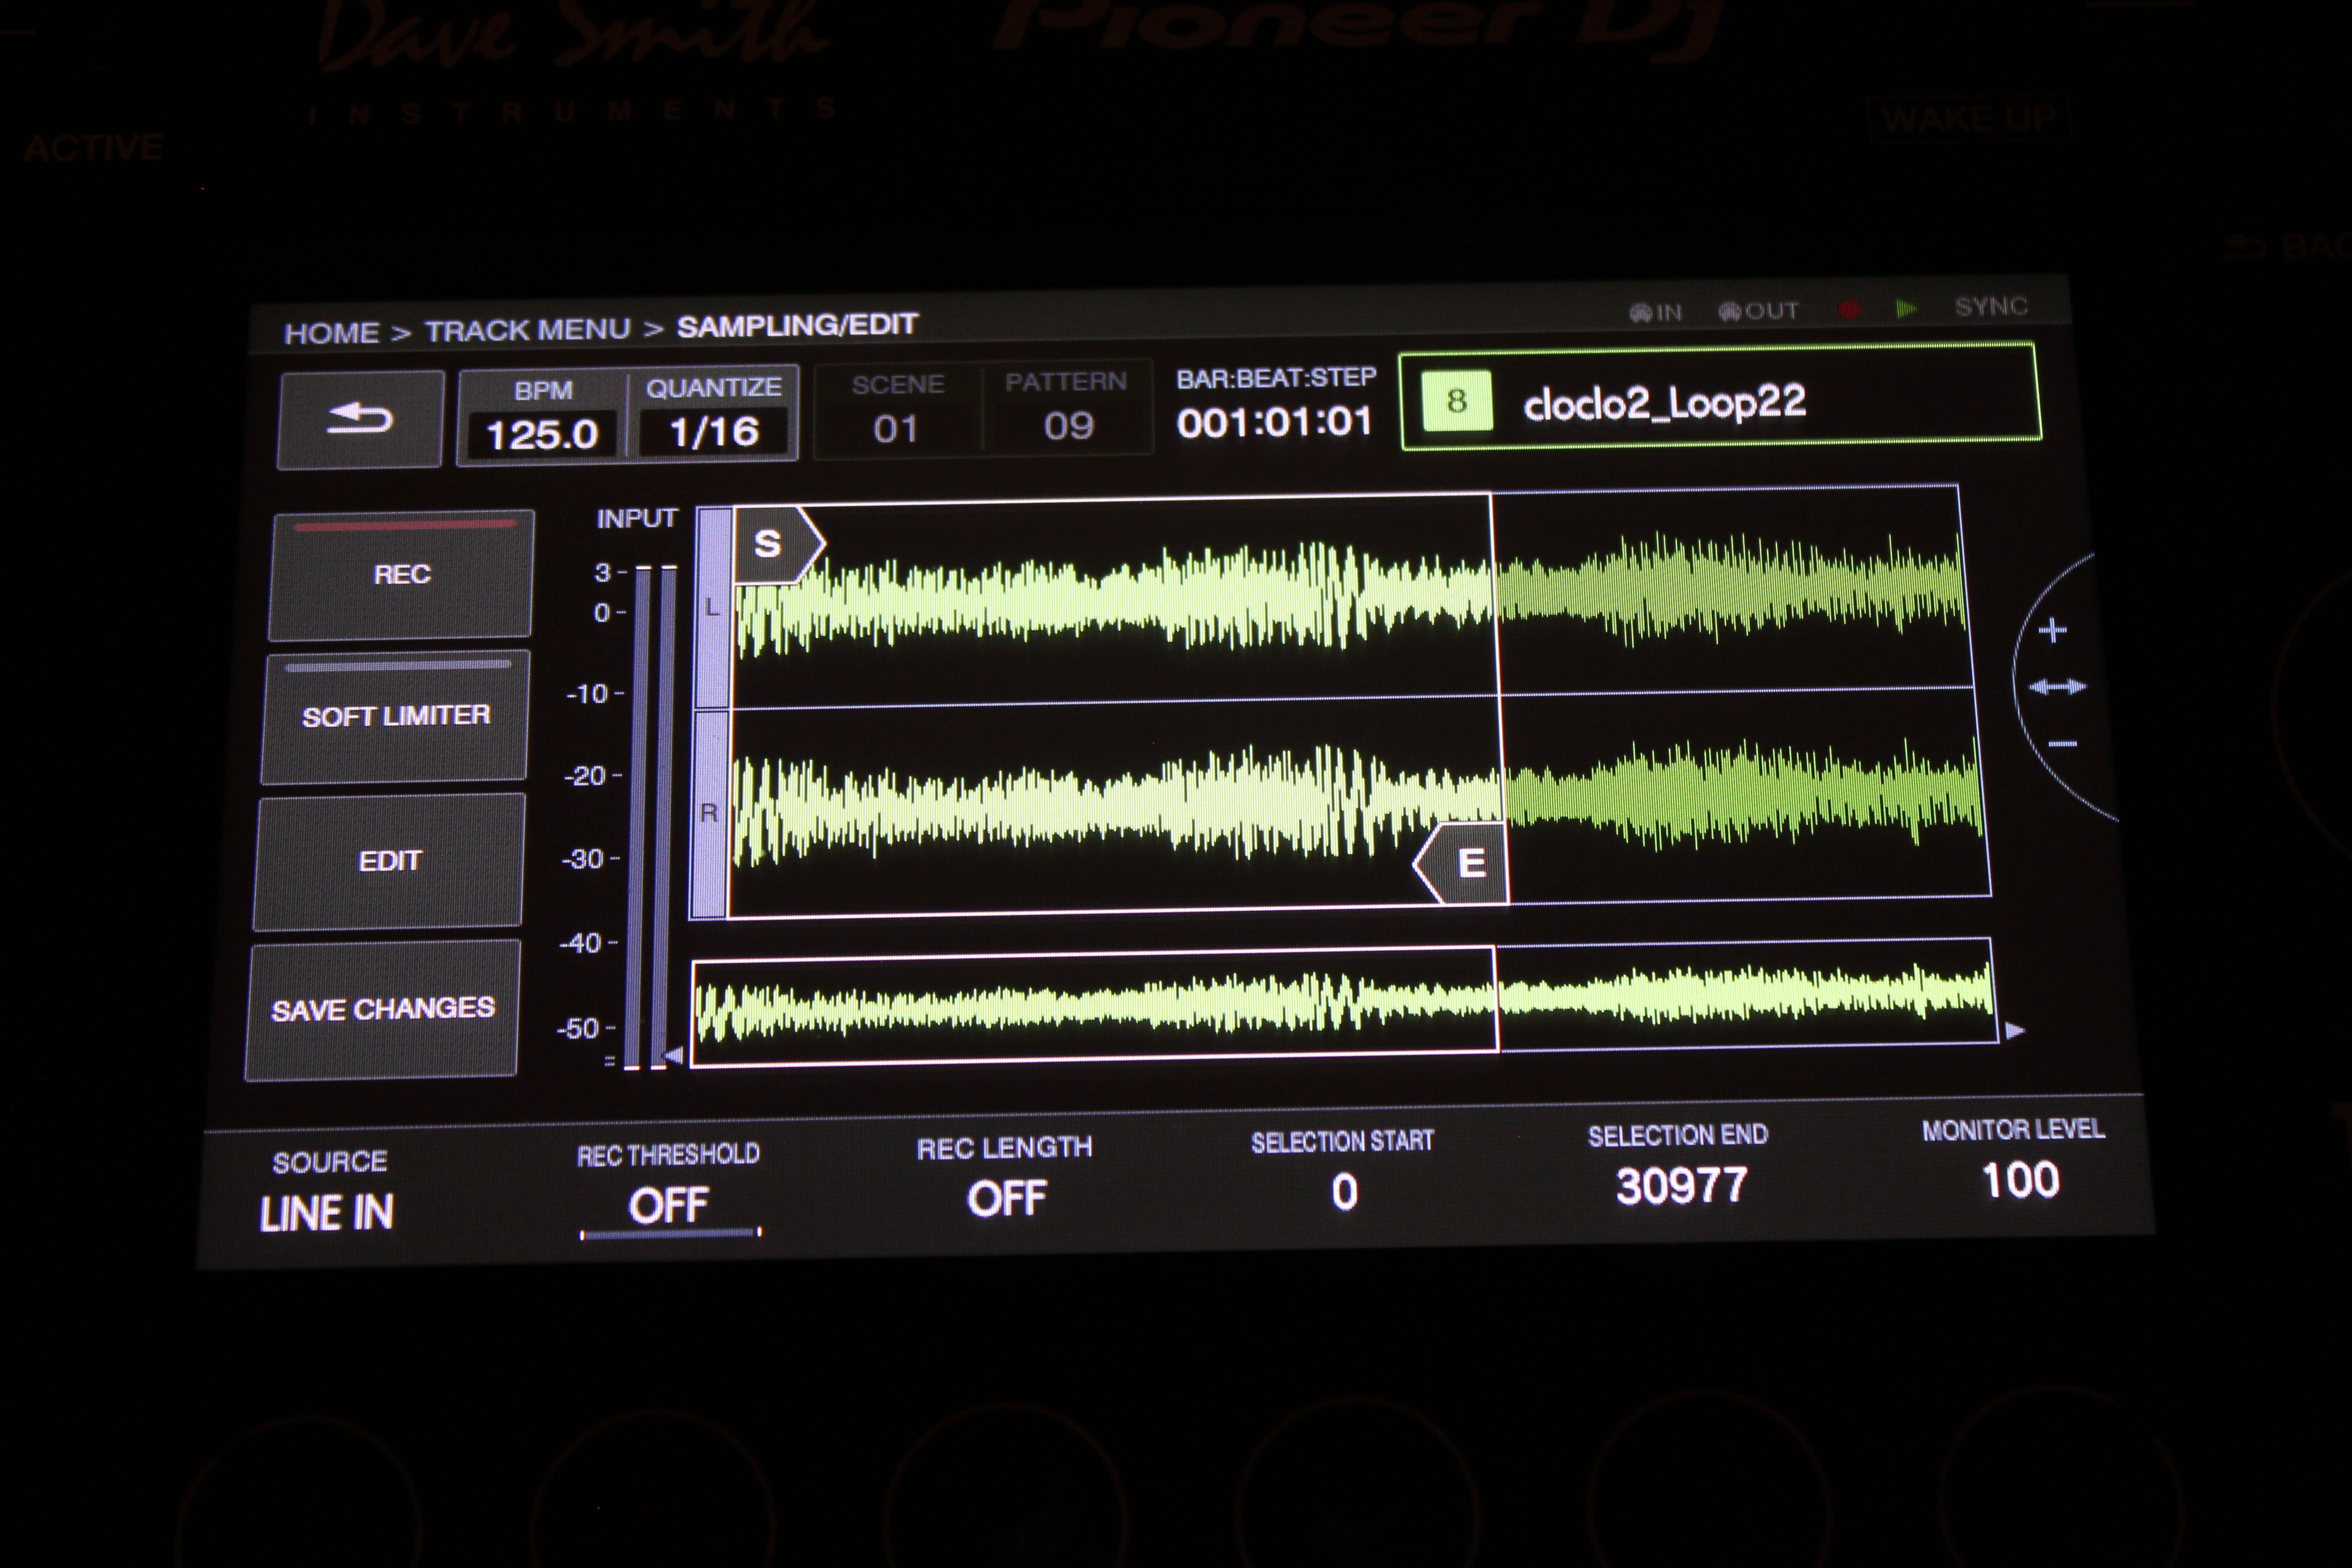2352x1568 pixels.
Task: Tap the zoom out minus icon
Action: (2063, 744)
